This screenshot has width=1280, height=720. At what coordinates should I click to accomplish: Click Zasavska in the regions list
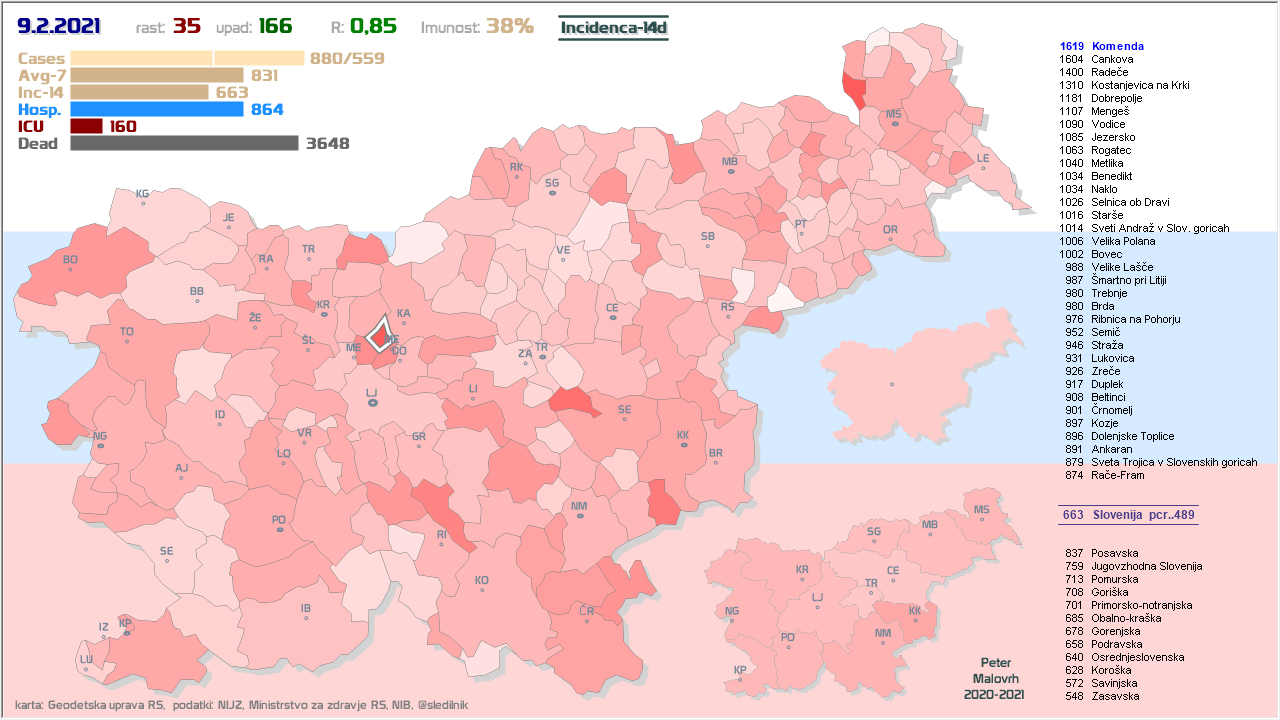point(1114,696)
